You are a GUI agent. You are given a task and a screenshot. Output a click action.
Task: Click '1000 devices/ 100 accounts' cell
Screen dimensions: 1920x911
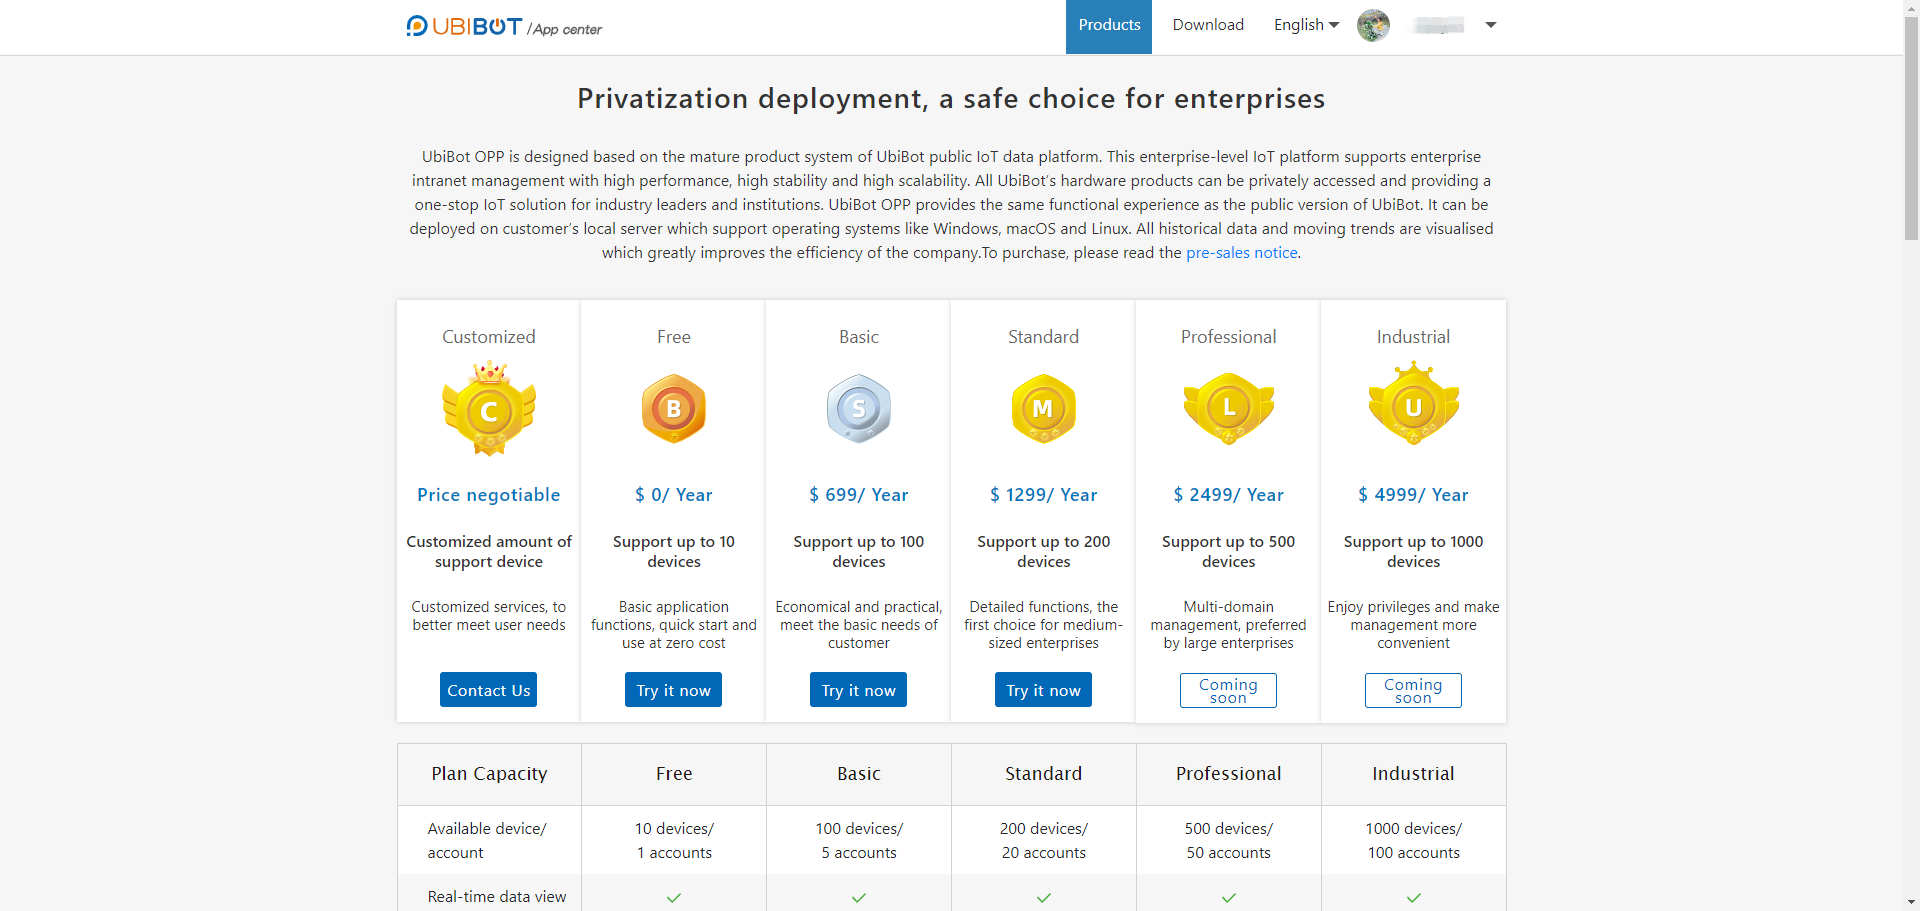(1413, 841)
